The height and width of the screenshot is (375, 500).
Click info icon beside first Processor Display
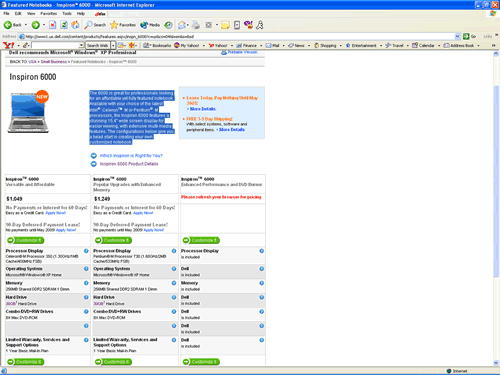point(86,251)
